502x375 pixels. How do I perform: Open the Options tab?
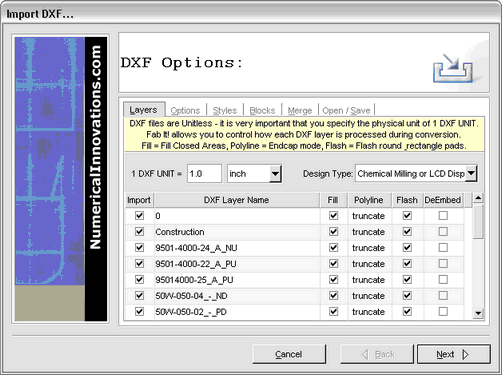(x=185, y=110)
